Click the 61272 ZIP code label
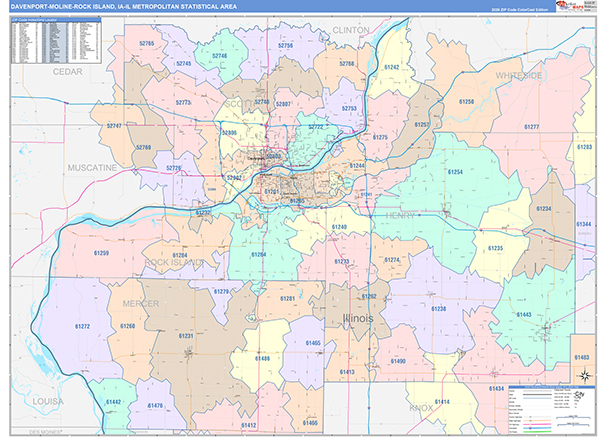 (83, 326)
